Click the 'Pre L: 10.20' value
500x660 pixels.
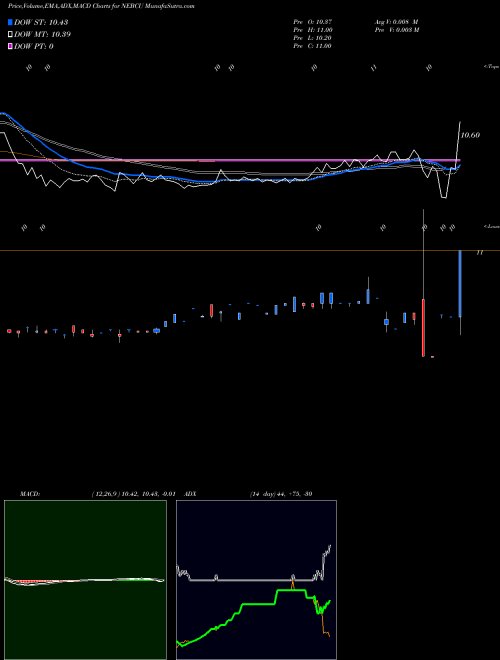312,38
